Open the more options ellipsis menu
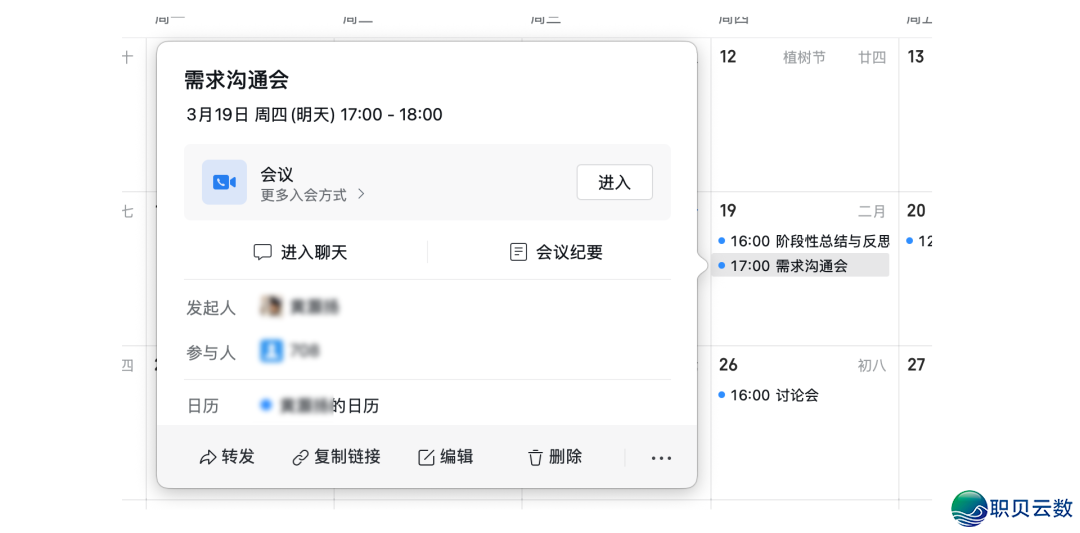The image size is (1080, 533). click(x=661, y=457)
